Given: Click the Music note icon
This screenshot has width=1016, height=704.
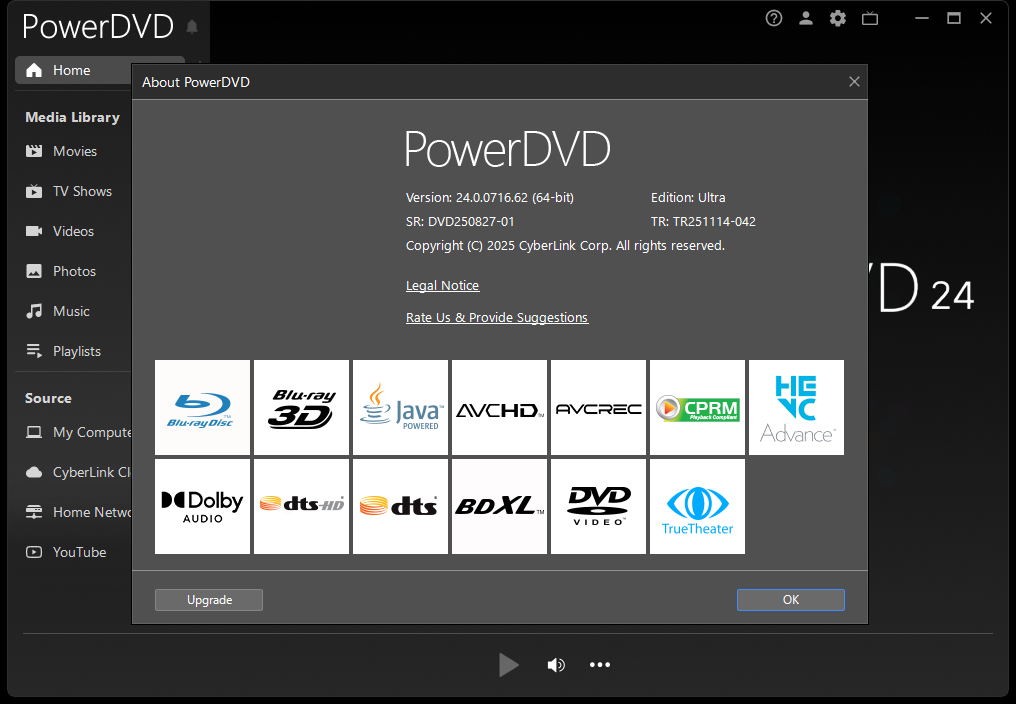Looking at the screenshot, I should [x=34, y=311].
